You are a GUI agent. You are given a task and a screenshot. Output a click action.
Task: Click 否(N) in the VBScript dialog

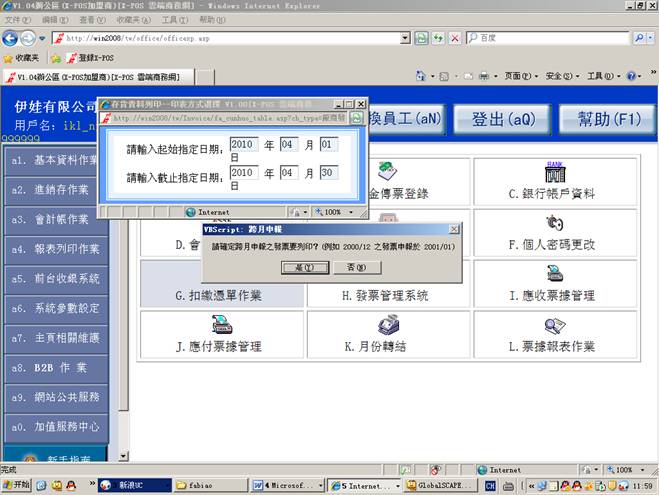357,267
